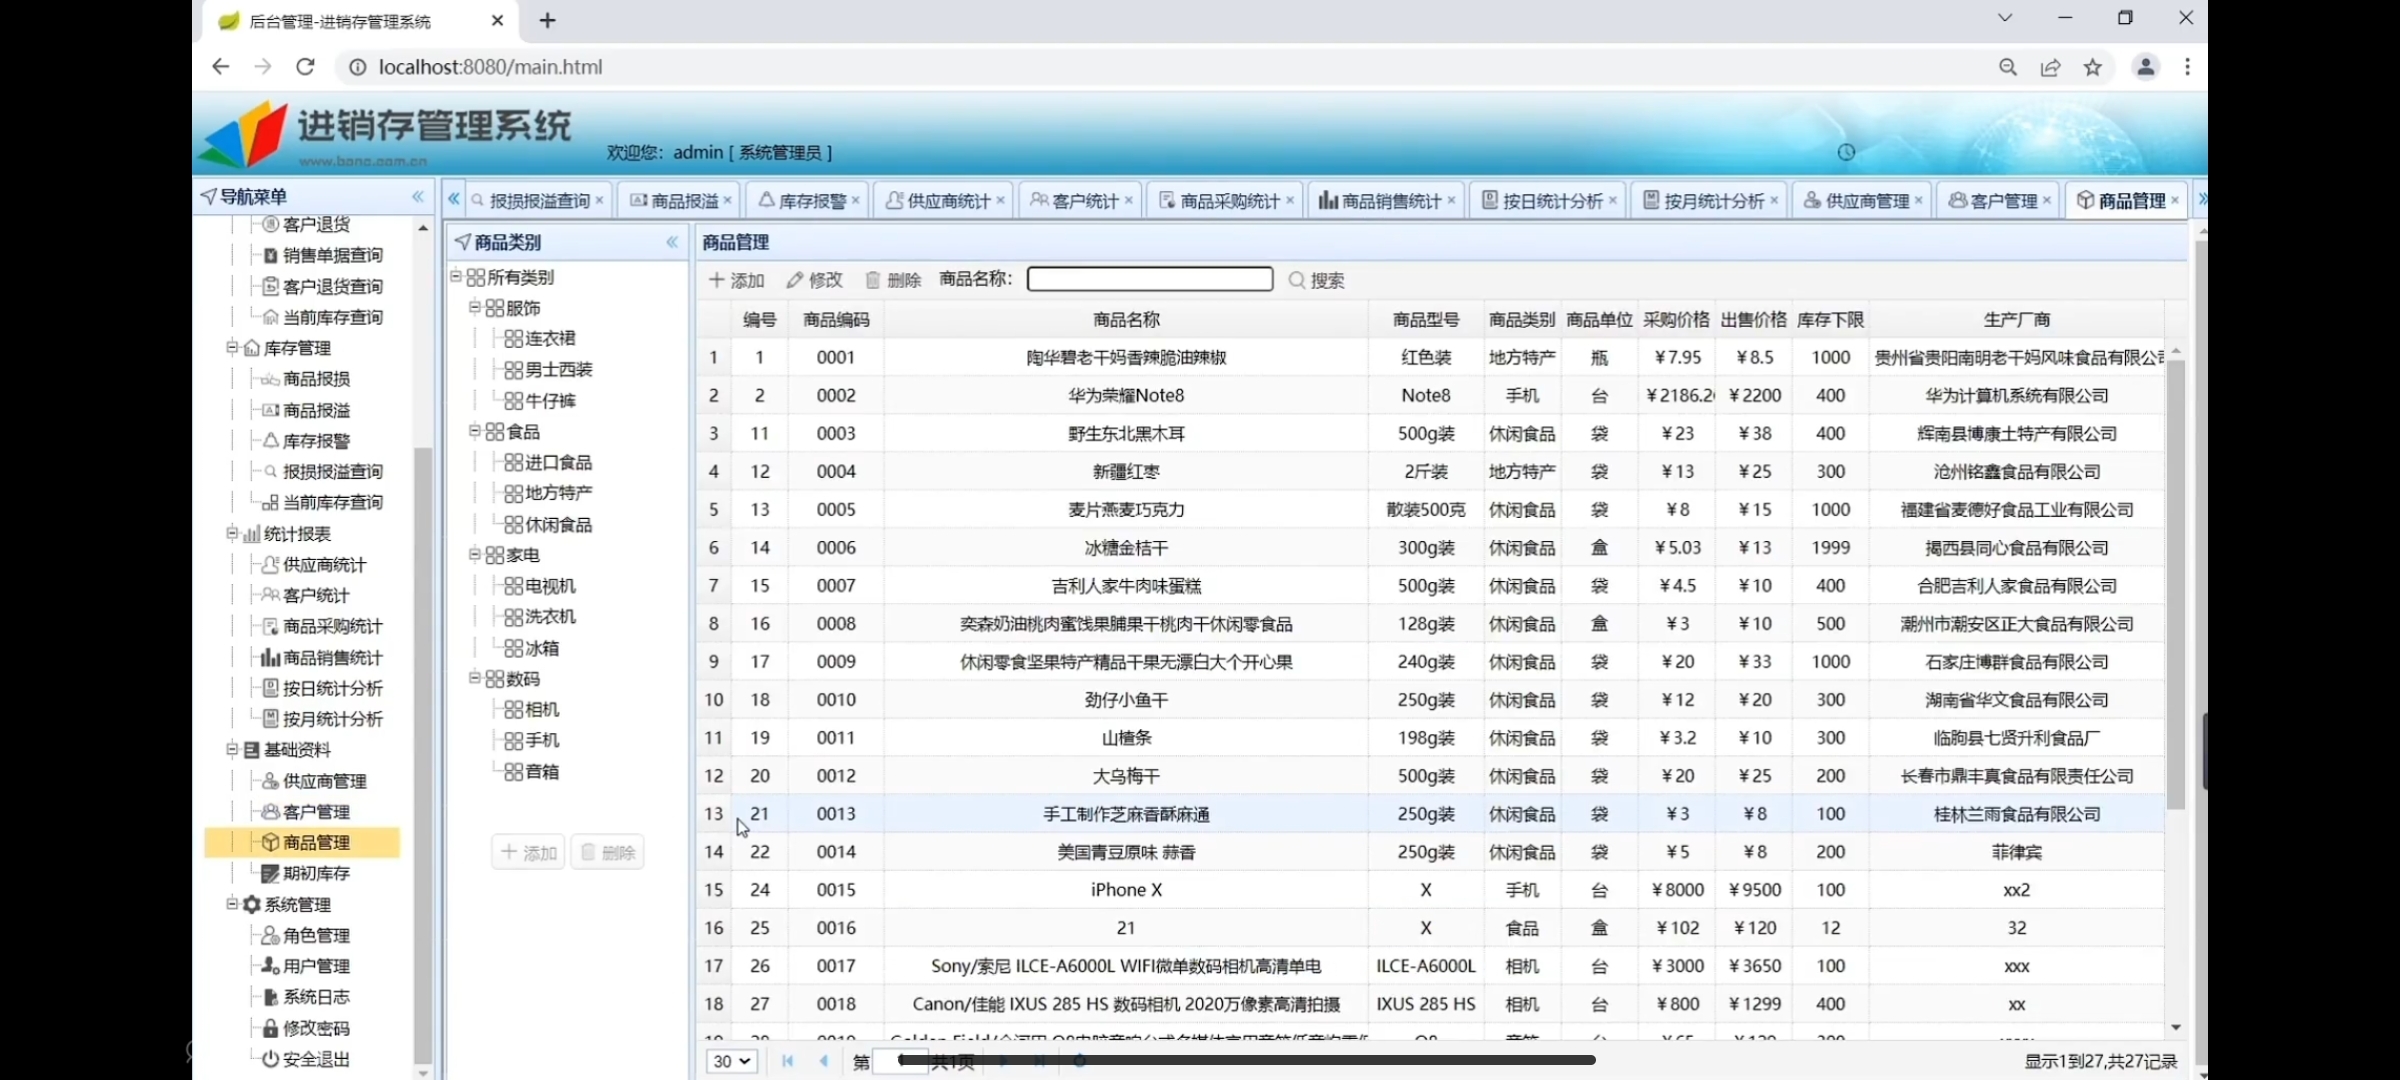Switch to the 报损报溢查询 tab

539,201
